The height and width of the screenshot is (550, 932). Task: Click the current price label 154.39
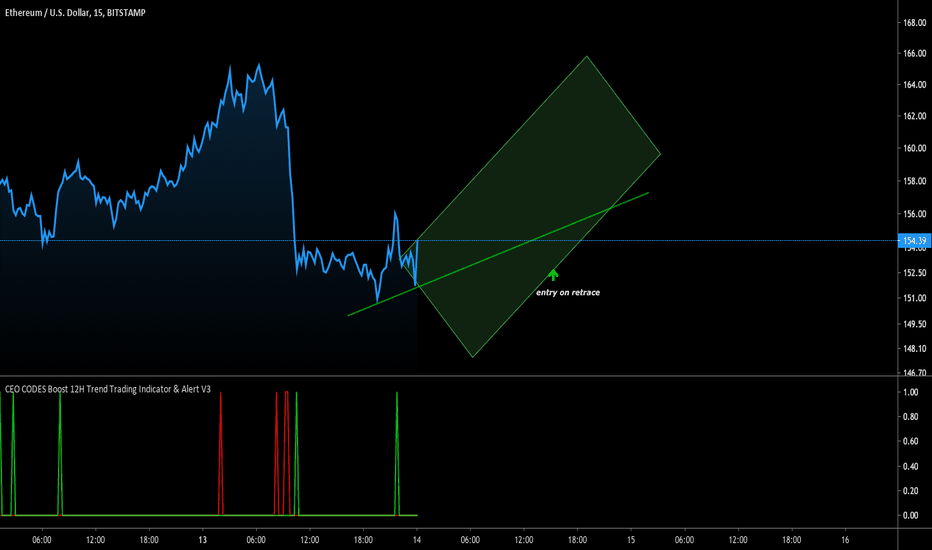click(914, 241)
